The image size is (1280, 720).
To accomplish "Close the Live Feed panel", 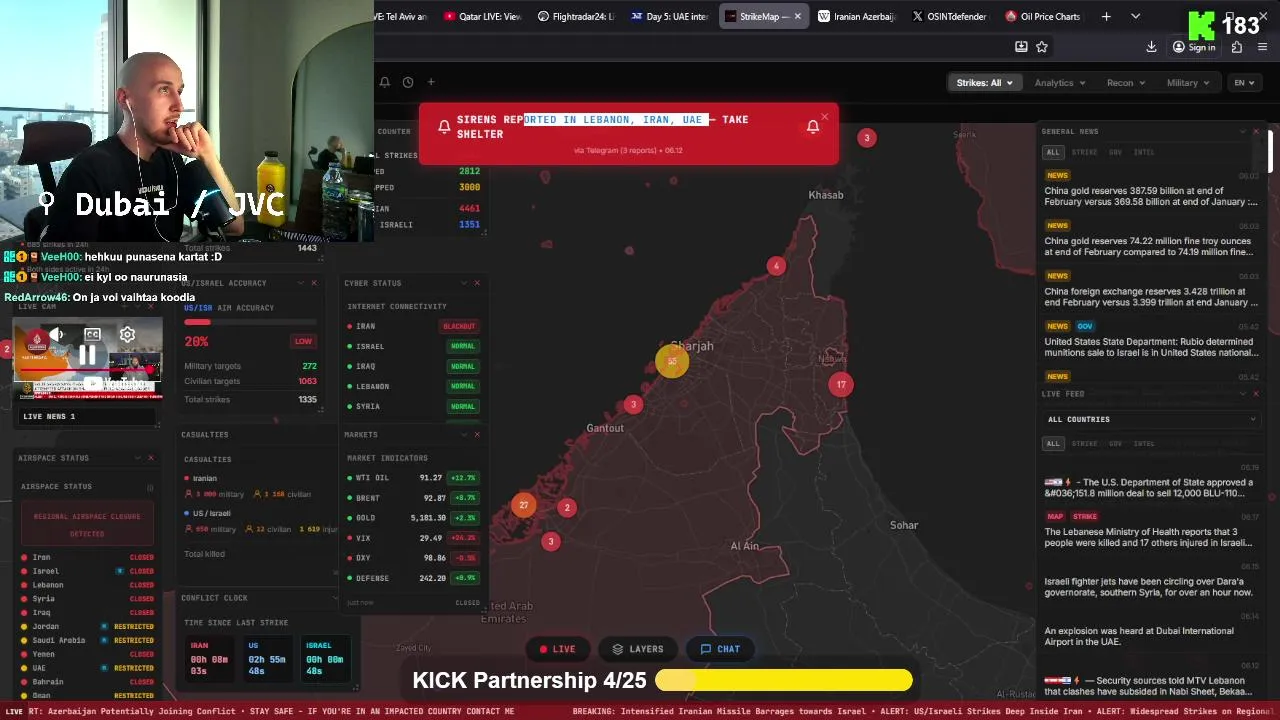I will tap(1256, 394).
